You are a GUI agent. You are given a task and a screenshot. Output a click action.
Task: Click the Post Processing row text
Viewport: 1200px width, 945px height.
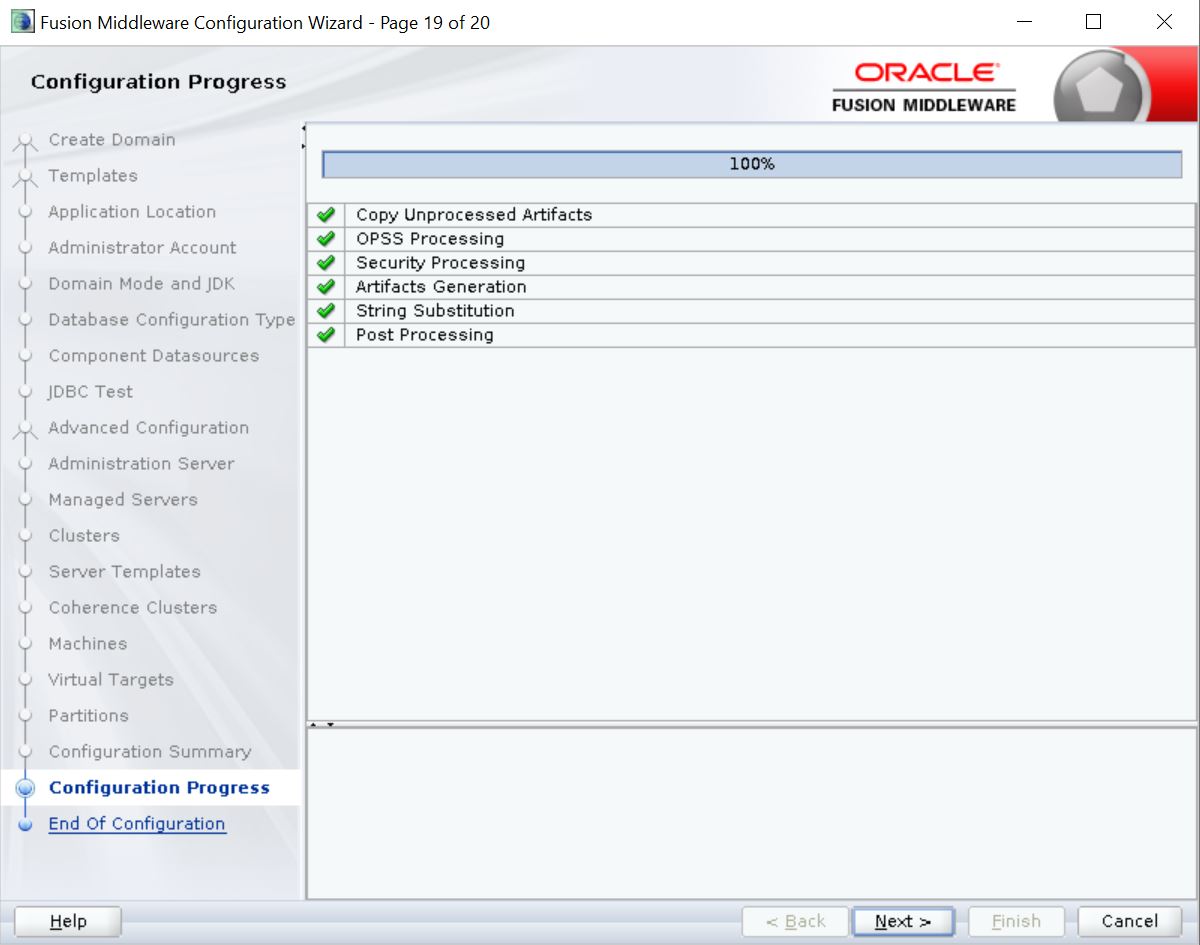coord(425,335)
